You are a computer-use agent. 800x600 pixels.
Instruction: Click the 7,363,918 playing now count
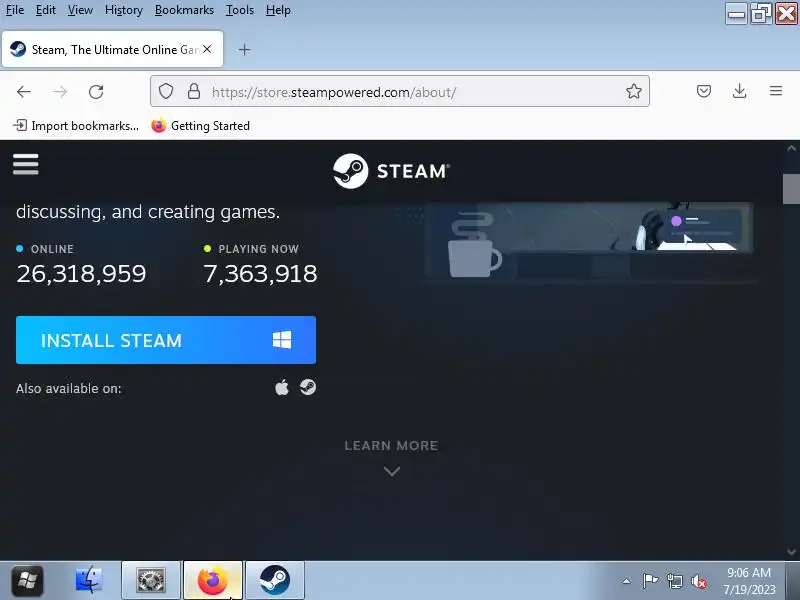coord(260,274)
